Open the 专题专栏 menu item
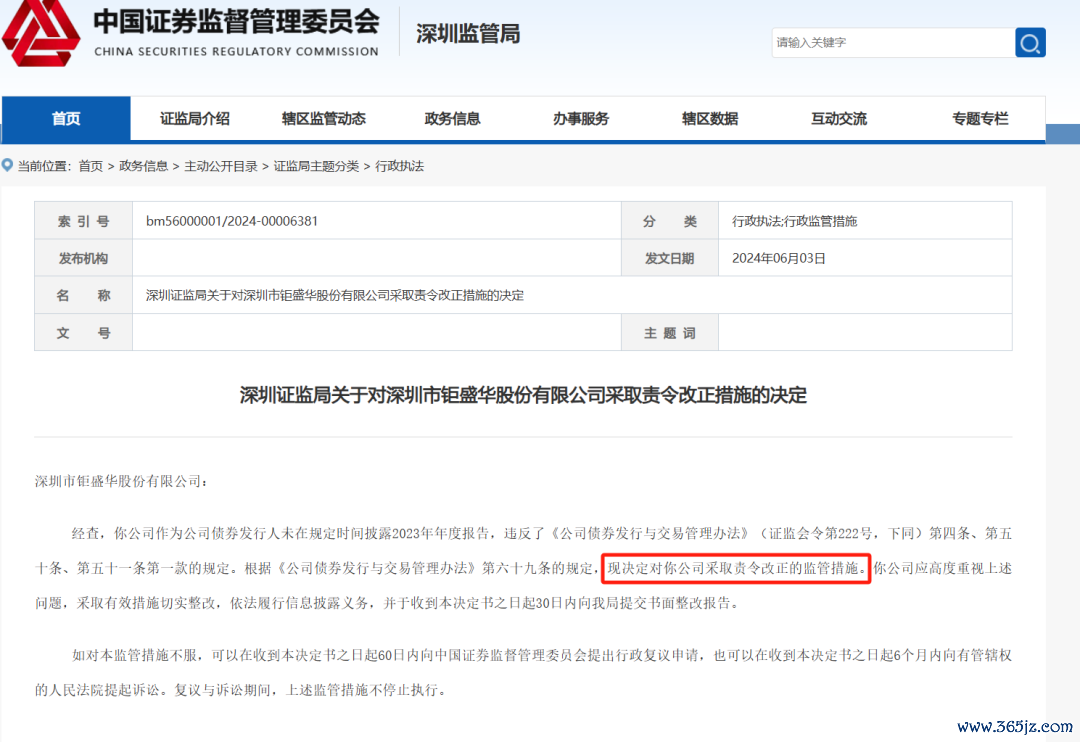Screen dimensions: 1080x742 pos(980,118)
